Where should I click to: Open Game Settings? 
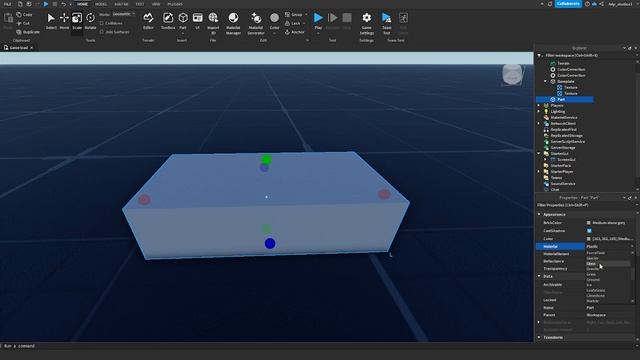pos(367,23)
